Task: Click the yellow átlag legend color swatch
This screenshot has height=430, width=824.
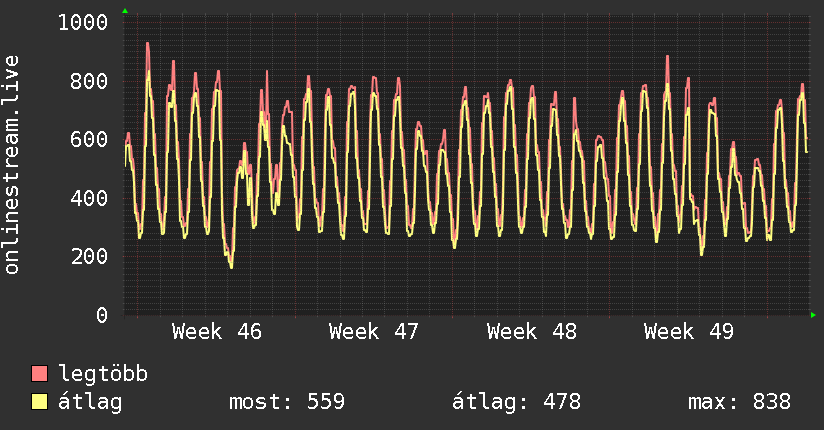Action: tap(40, 402)
